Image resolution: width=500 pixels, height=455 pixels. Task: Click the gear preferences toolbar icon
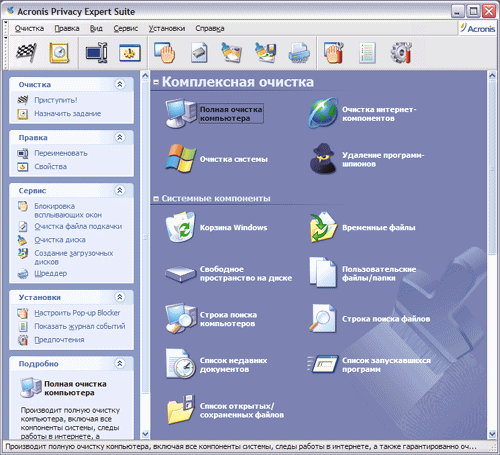[401, 53]
